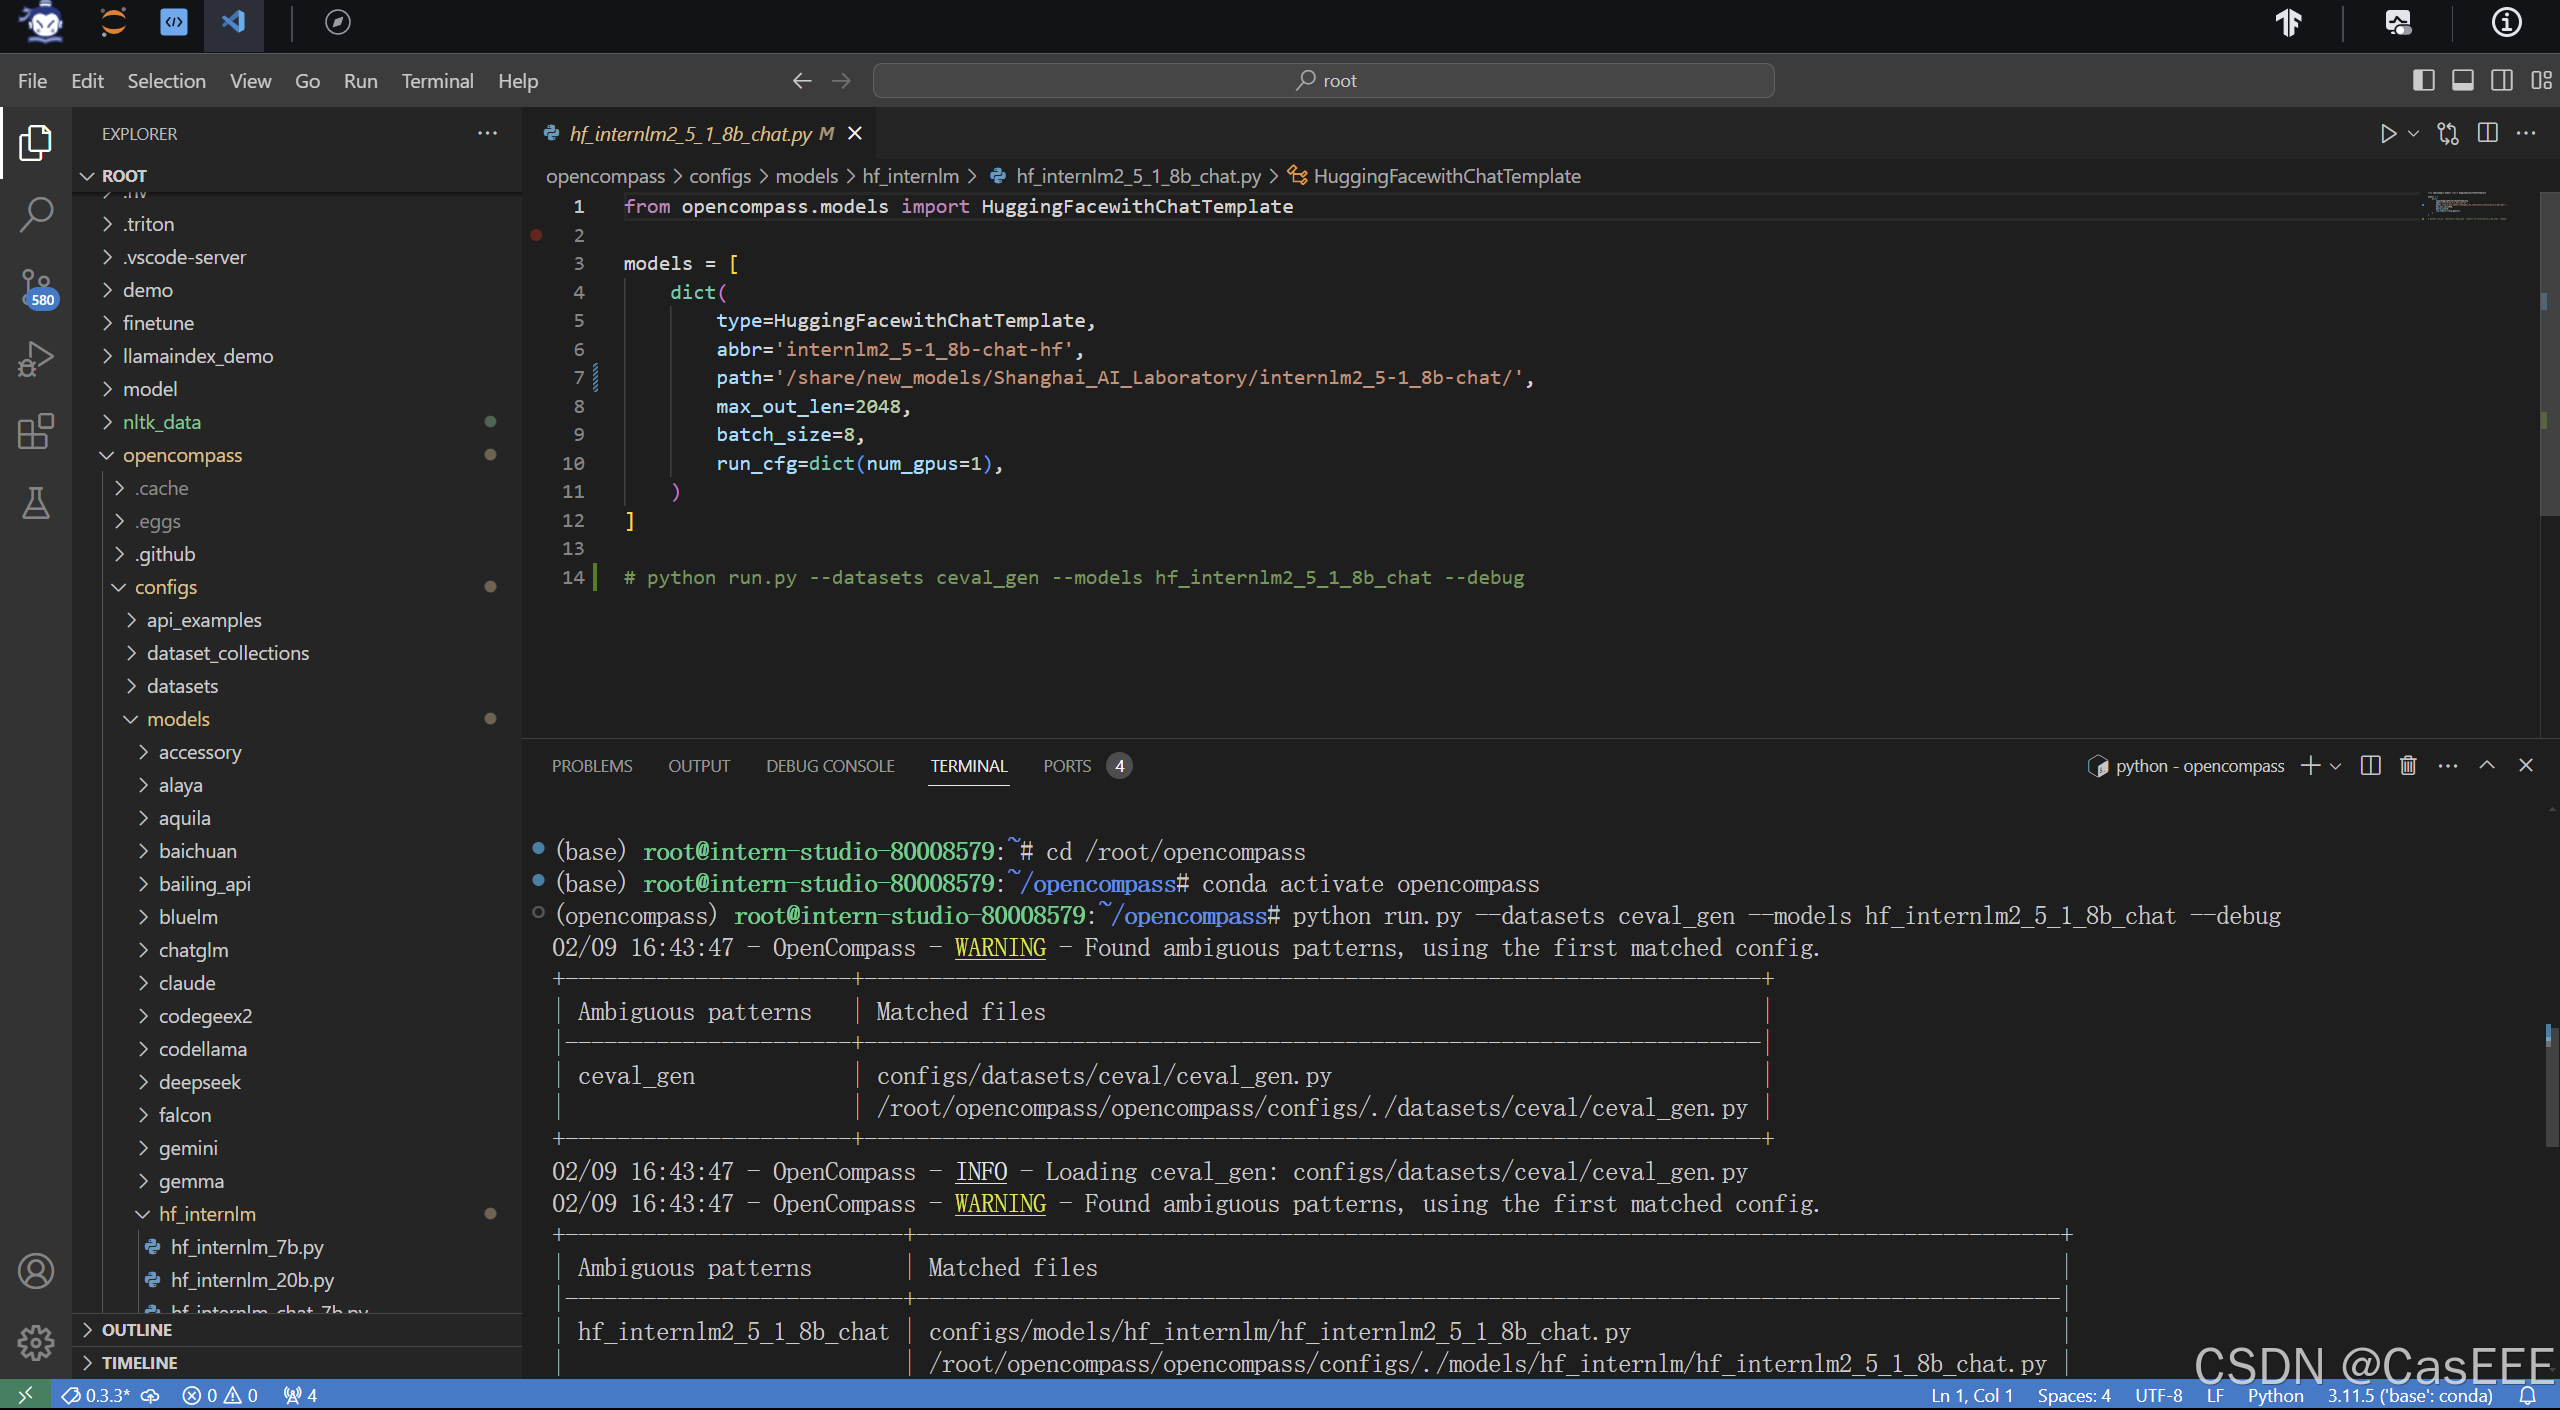2560x1410 pixels.
Task: Open Source Control view with 580 badge
Action: [36, 287]
